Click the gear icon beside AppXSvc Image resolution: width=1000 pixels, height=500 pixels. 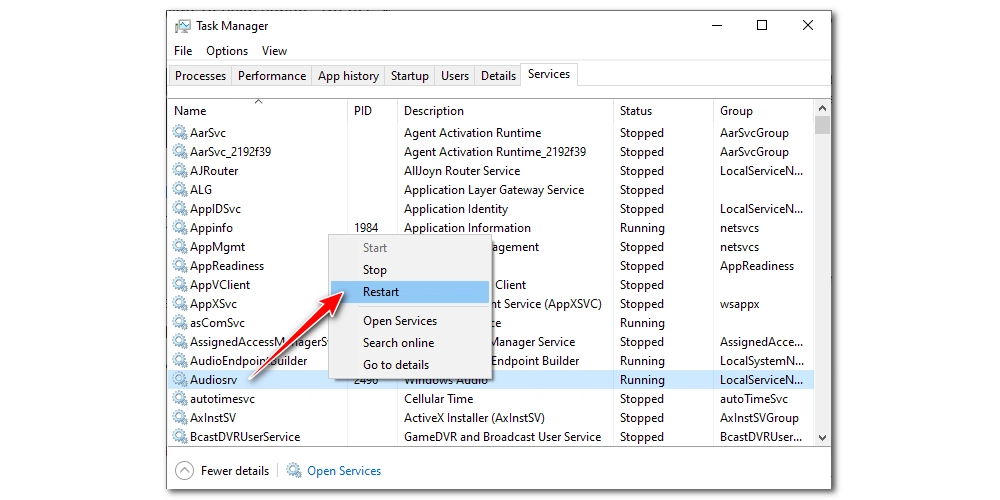(180, 304)
